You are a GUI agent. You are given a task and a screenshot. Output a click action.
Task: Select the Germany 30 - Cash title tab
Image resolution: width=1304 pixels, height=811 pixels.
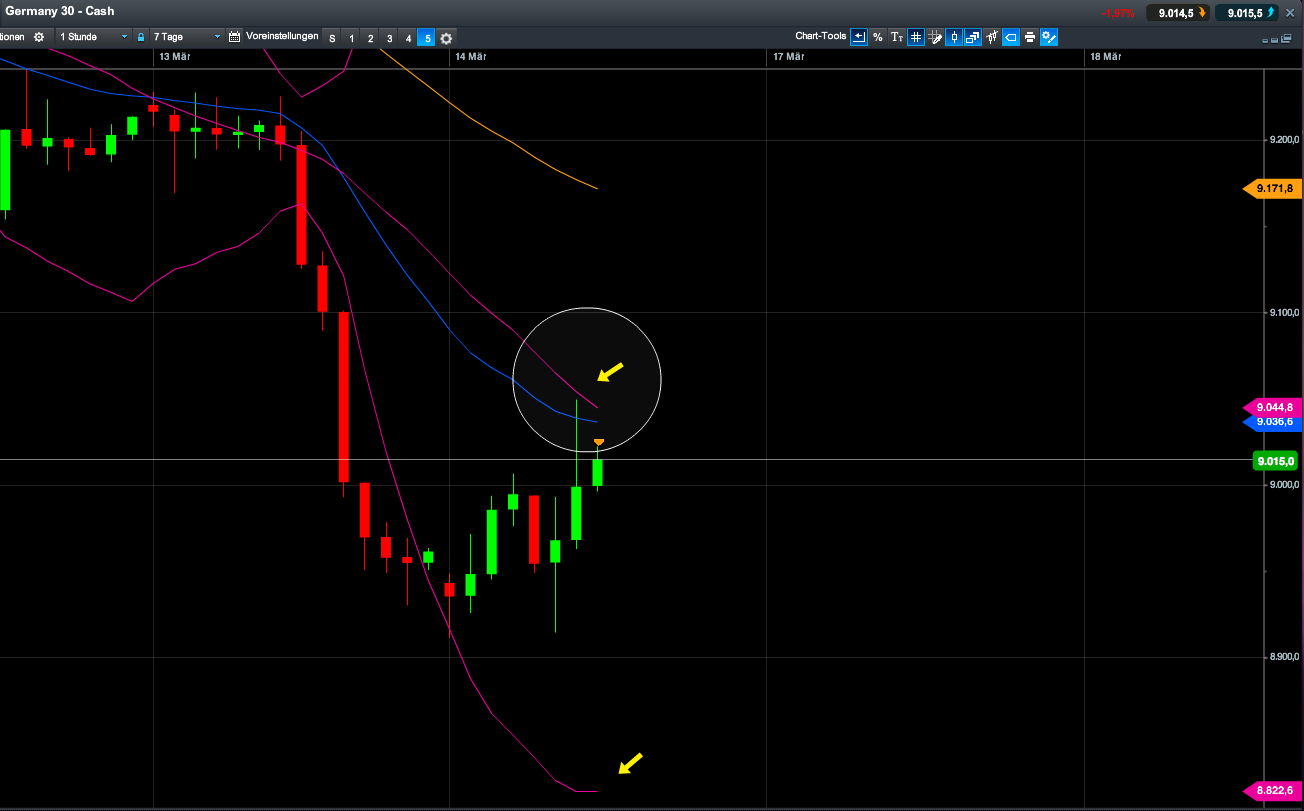click(x=60, y=11)
